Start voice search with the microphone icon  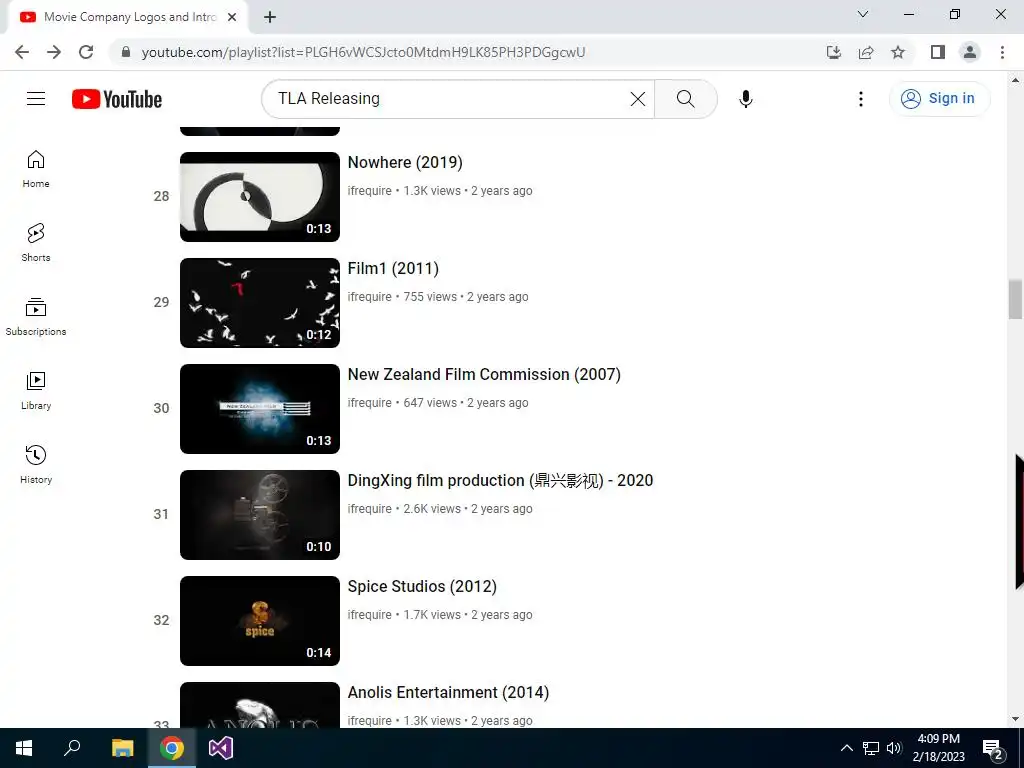(x=746, y=99)
